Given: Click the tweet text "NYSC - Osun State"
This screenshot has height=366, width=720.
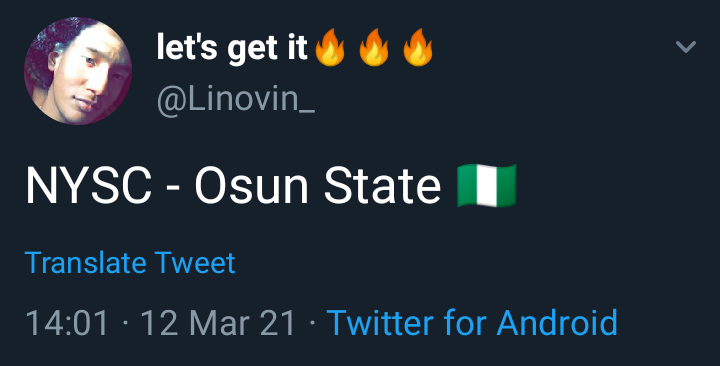Looking at the screenshot, I should 233,187.
